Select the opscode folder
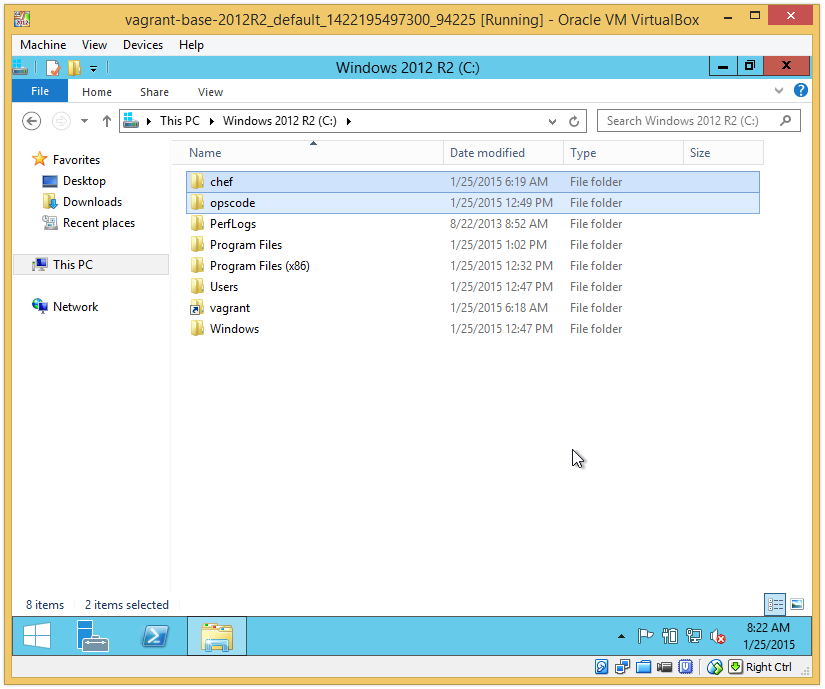This screenshot has width=825, height=689. [472, 203]
